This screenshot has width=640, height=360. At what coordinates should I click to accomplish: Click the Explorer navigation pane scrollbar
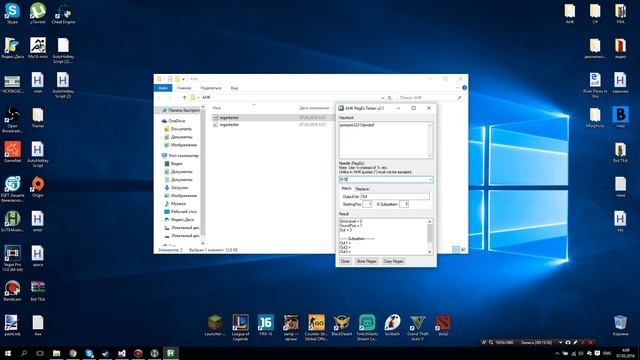point(202,175)
